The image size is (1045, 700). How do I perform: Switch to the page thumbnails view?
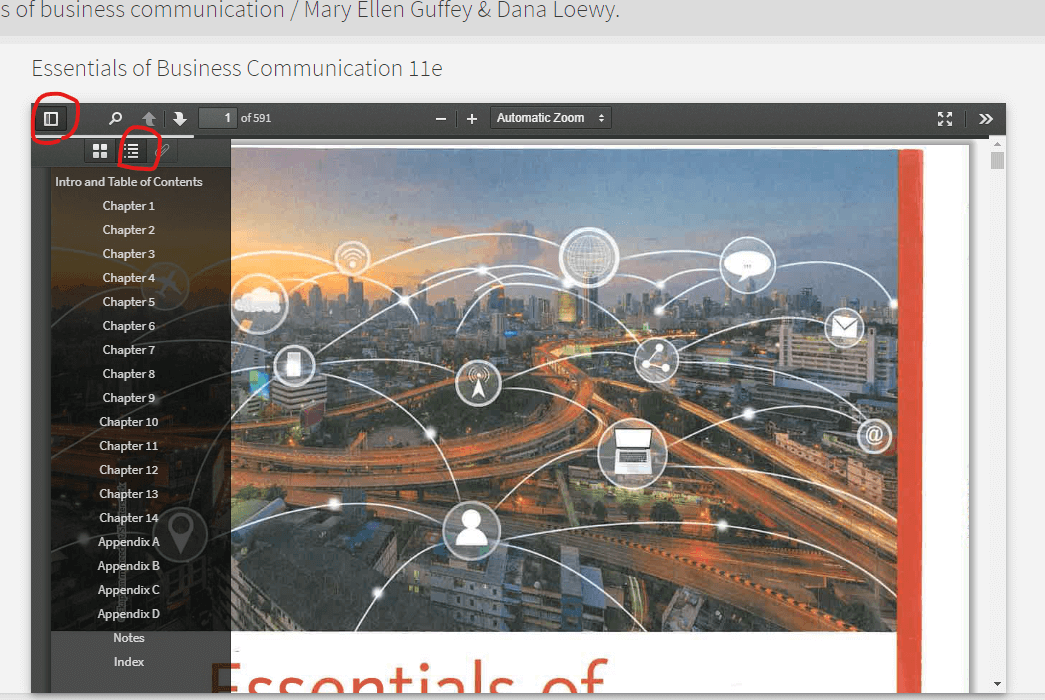coord(99,150)
